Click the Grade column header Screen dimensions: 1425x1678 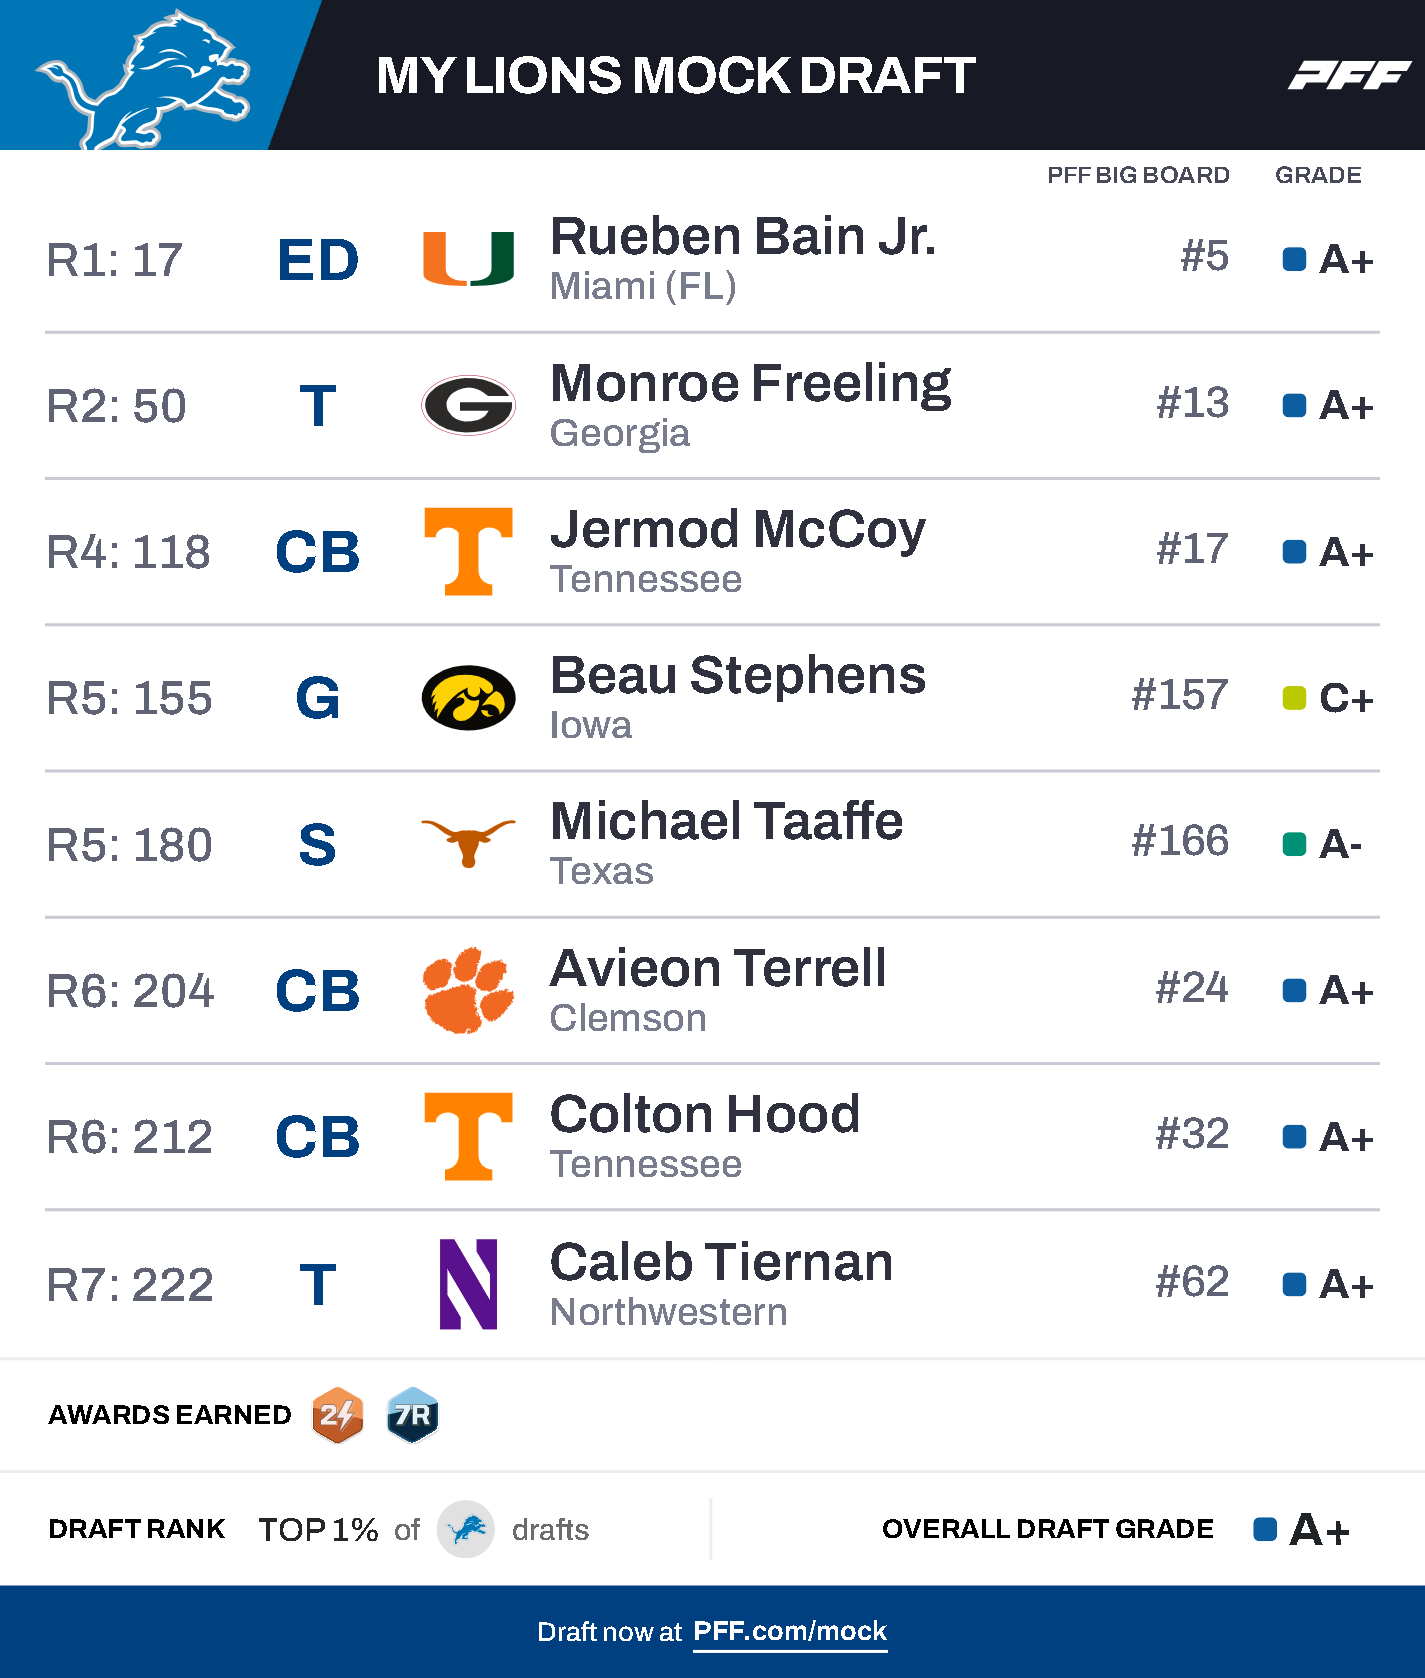(x=1317, y=175)
